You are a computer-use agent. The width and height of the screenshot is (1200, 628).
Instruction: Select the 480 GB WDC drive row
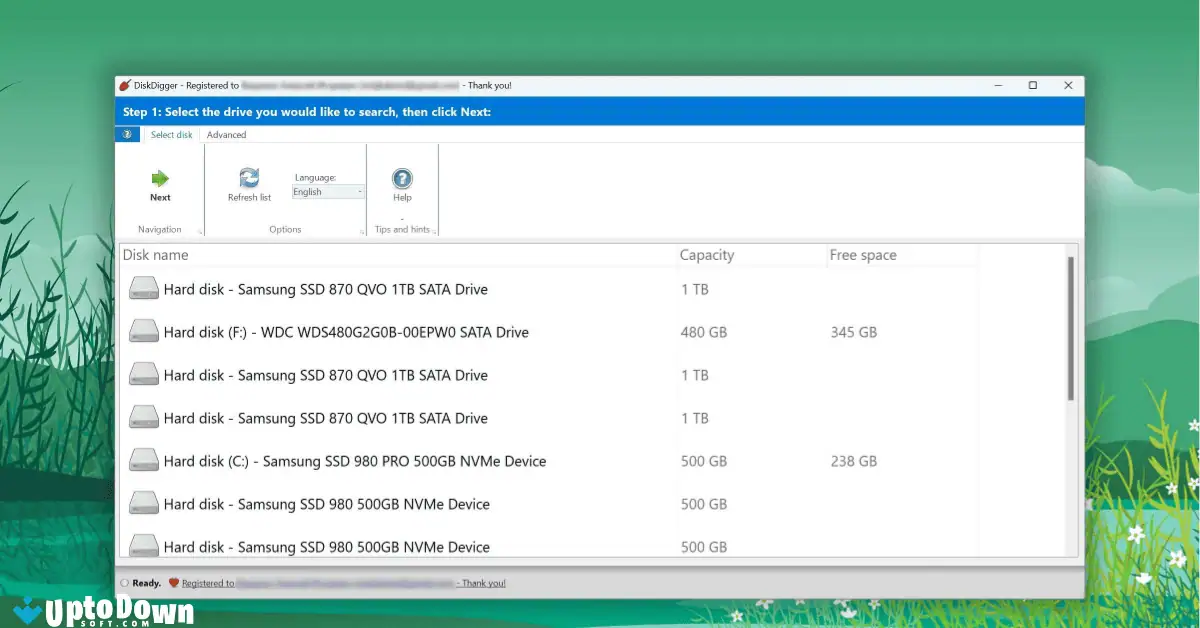pyautogui.click(x=400, y=332)
